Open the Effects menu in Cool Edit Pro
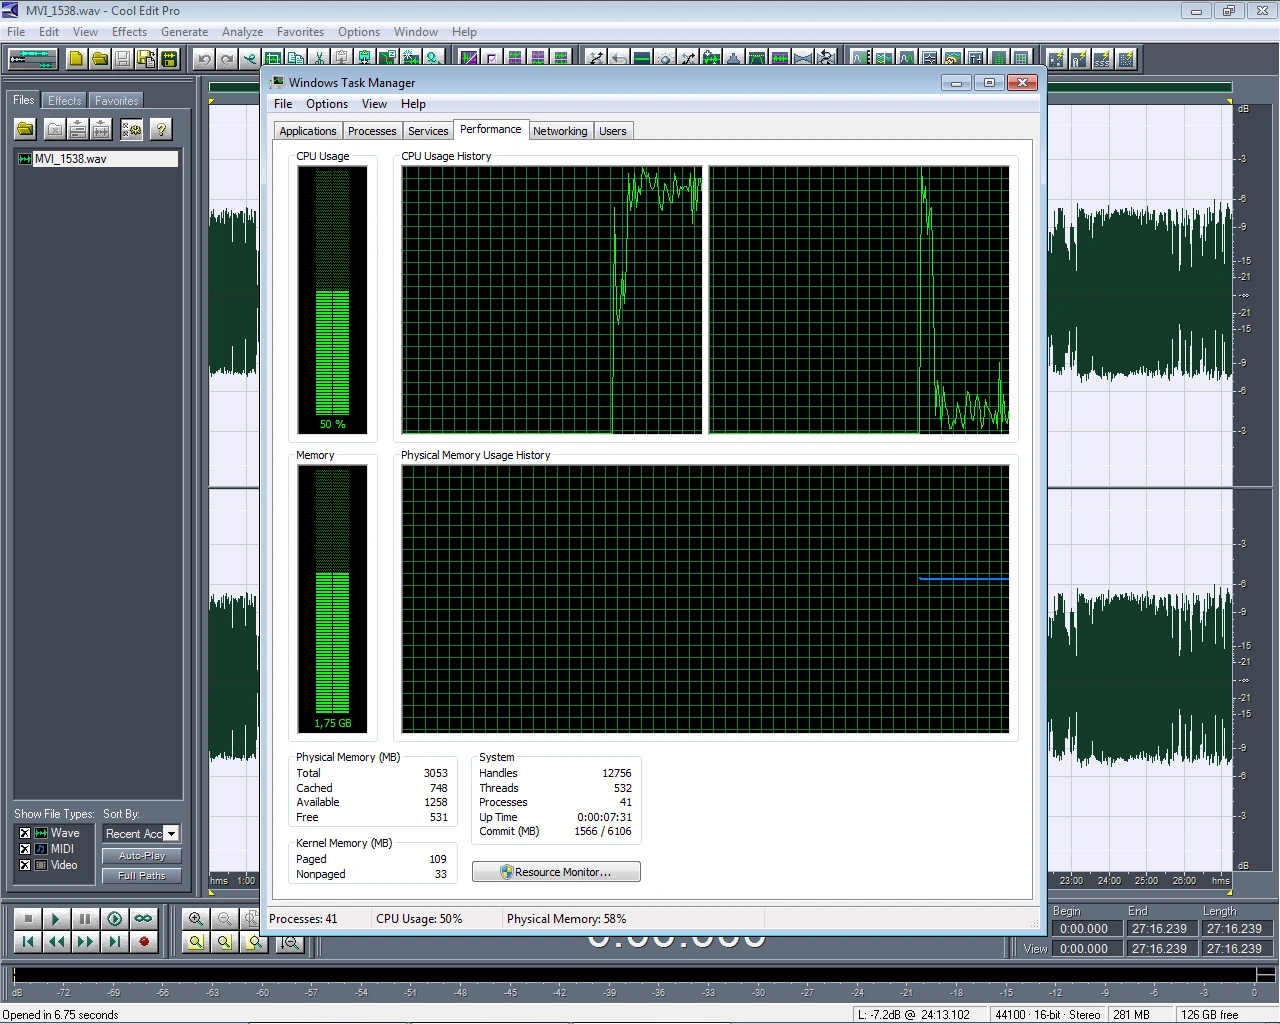Image resolution: width=1280 pixels, height=1024 pixels. pyautogui.click(x=129, y=32)
